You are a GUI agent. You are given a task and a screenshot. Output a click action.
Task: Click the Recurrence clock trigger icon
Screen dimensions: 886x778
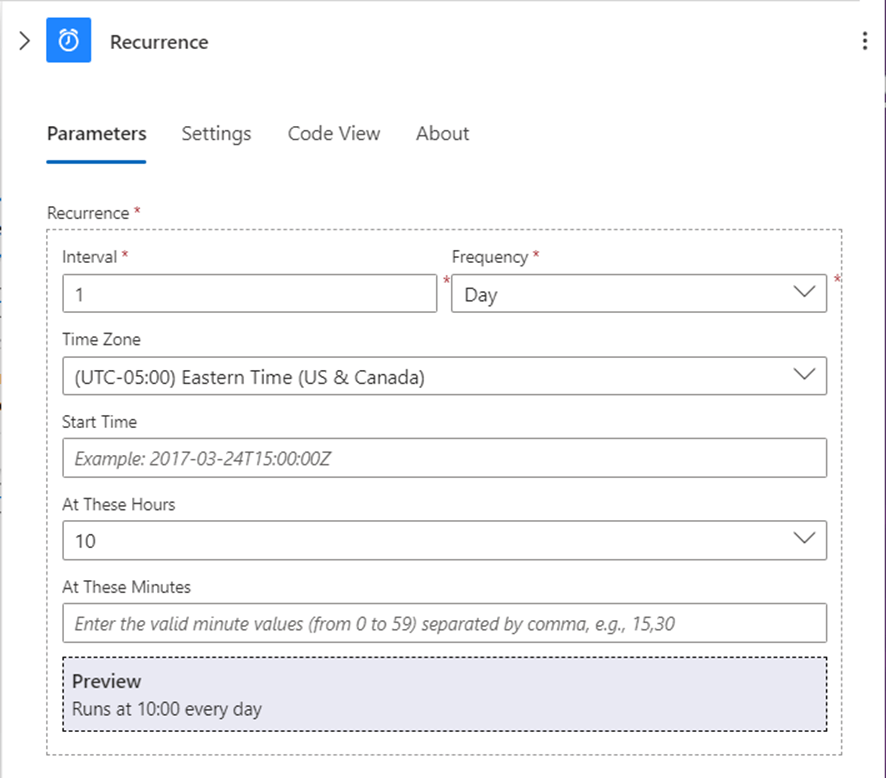[x=68, y=42]
